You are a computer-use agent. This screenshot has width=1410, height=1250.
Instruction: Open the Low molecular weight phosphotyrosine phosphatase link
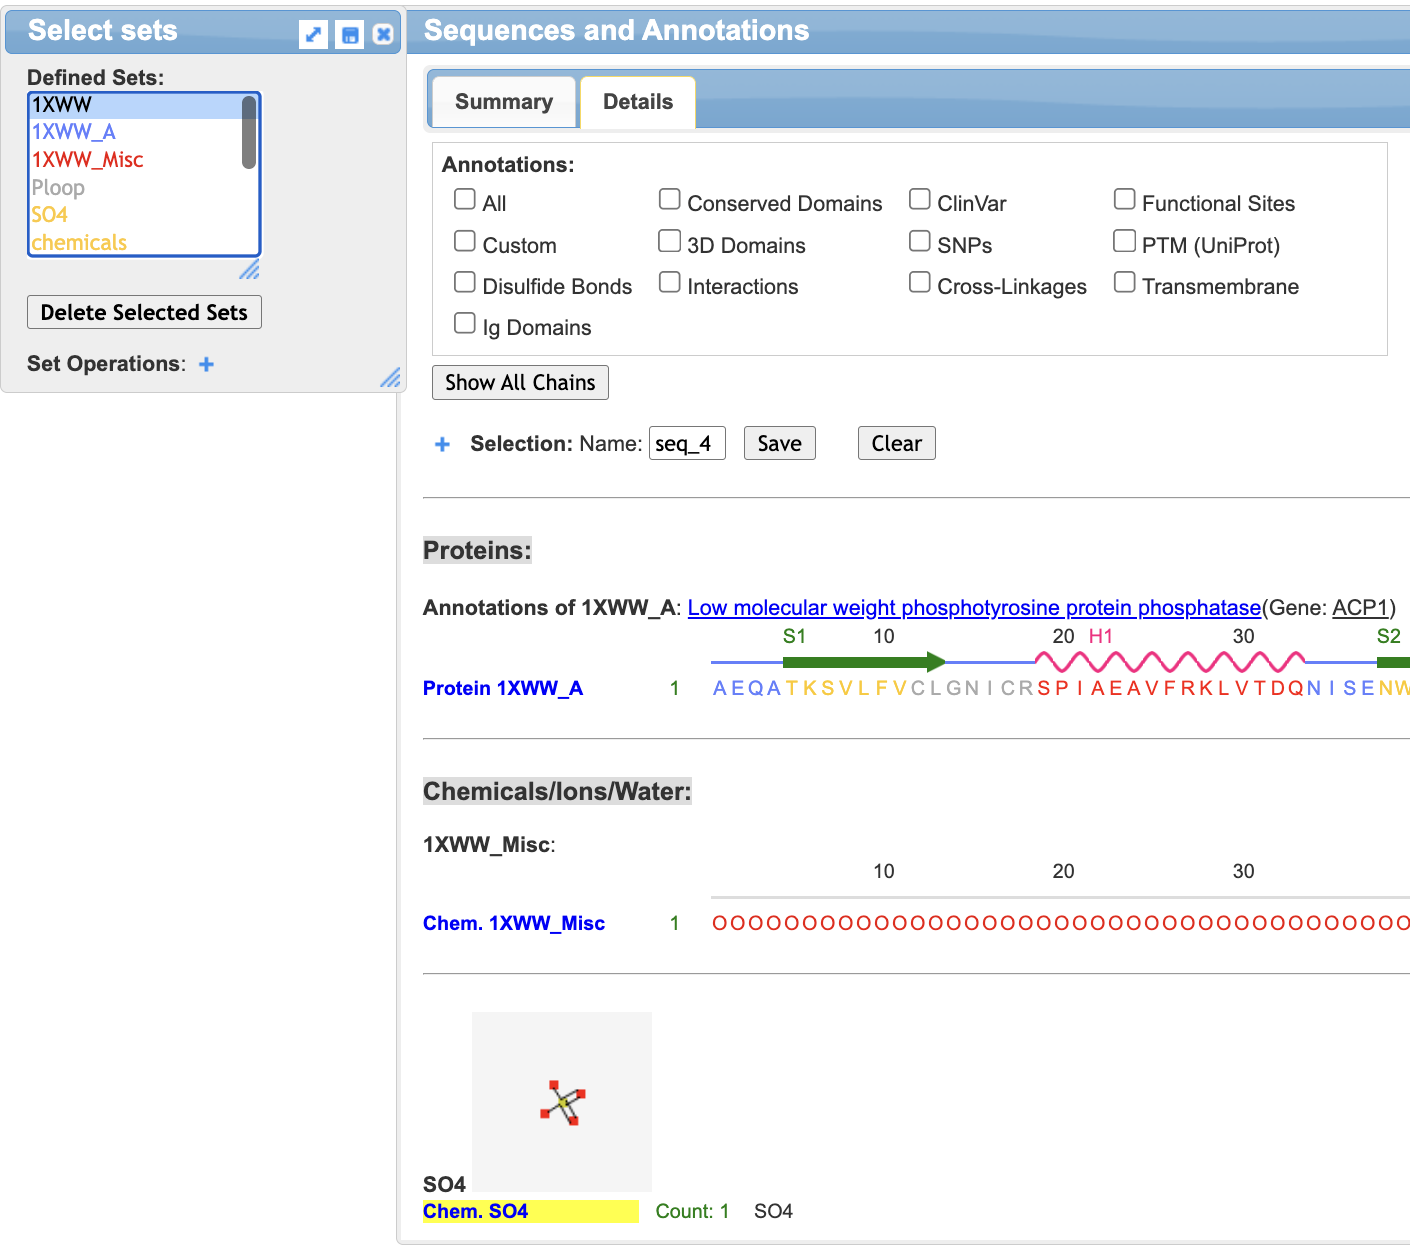[x=974, y=608]
